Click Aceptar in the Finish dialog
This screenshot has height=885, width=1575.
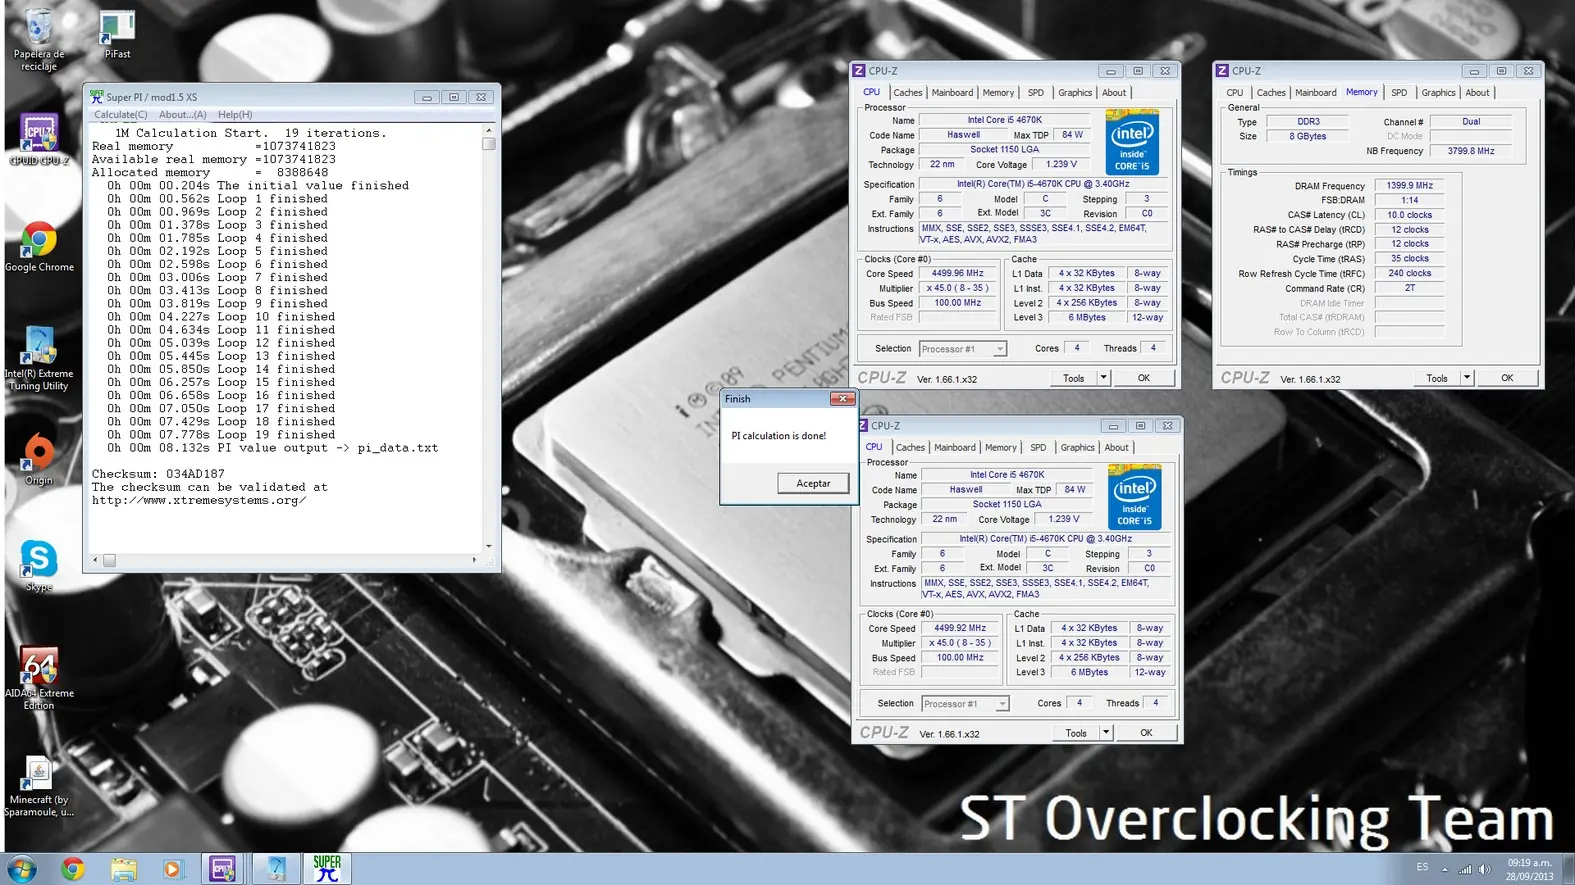tap(813, 483)
